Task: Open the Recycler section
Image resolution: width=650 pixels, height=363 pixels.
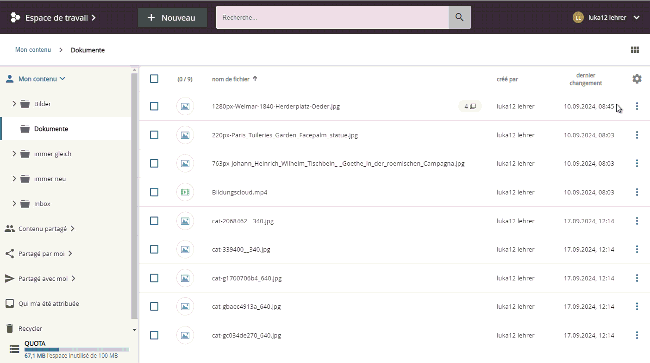Action: [x=30, y=329]
